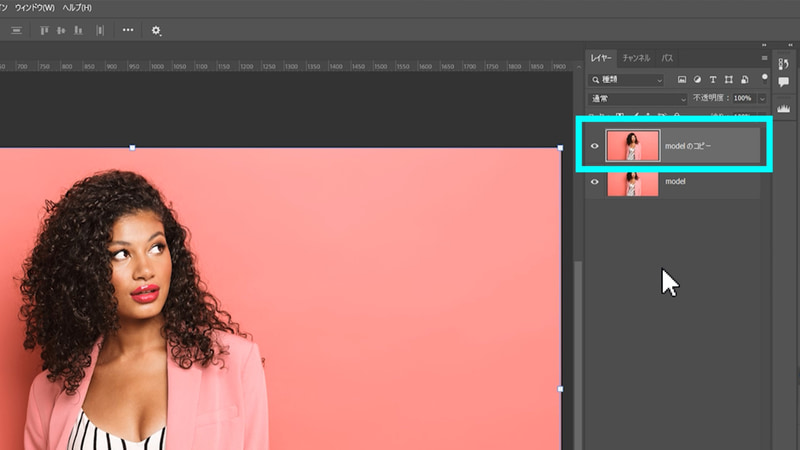Open the Histogram panel icon in dock
This screenshot has height=450, width=800.
[784, 108]
